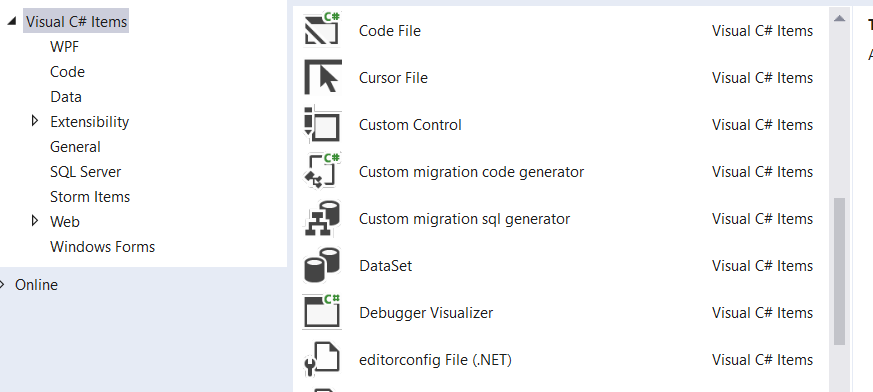Select the Extensibility category label

[x=90, y=122]
